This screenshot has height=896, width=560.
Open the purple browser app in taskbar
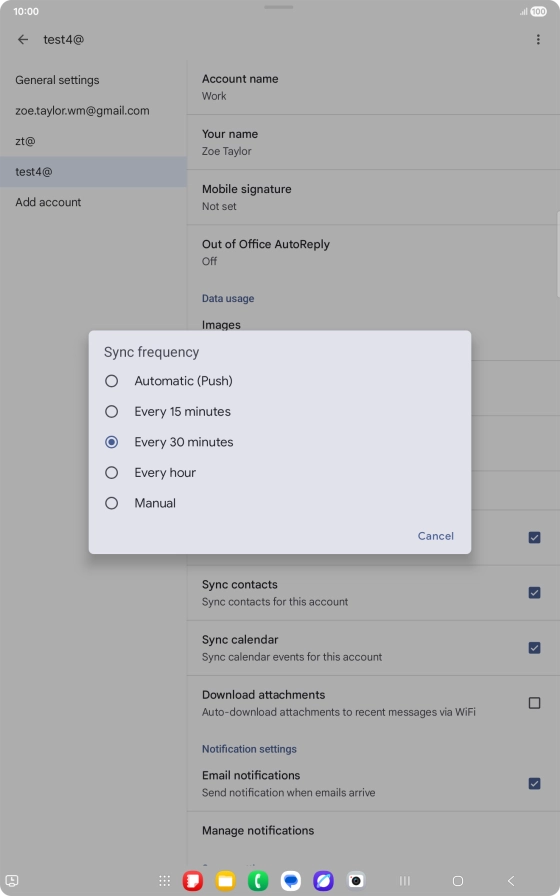pos(323,881)
